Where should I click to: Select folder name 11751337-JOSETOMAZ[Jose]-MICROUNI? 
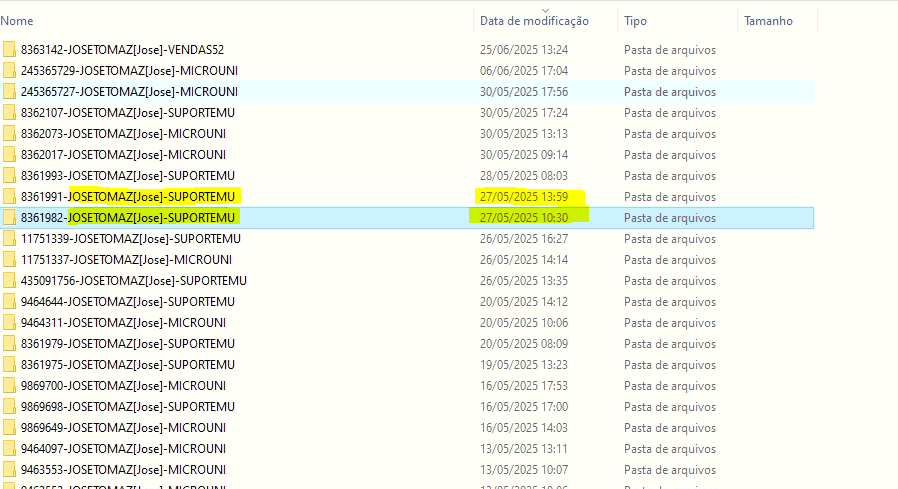tap(127, 260)
